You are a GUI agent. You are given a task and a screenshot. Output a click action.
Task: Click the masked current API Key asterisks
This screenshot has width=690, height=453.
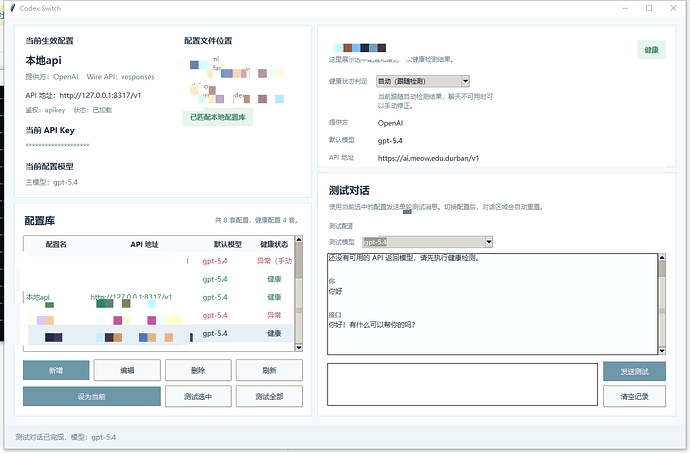coord(57,145)
